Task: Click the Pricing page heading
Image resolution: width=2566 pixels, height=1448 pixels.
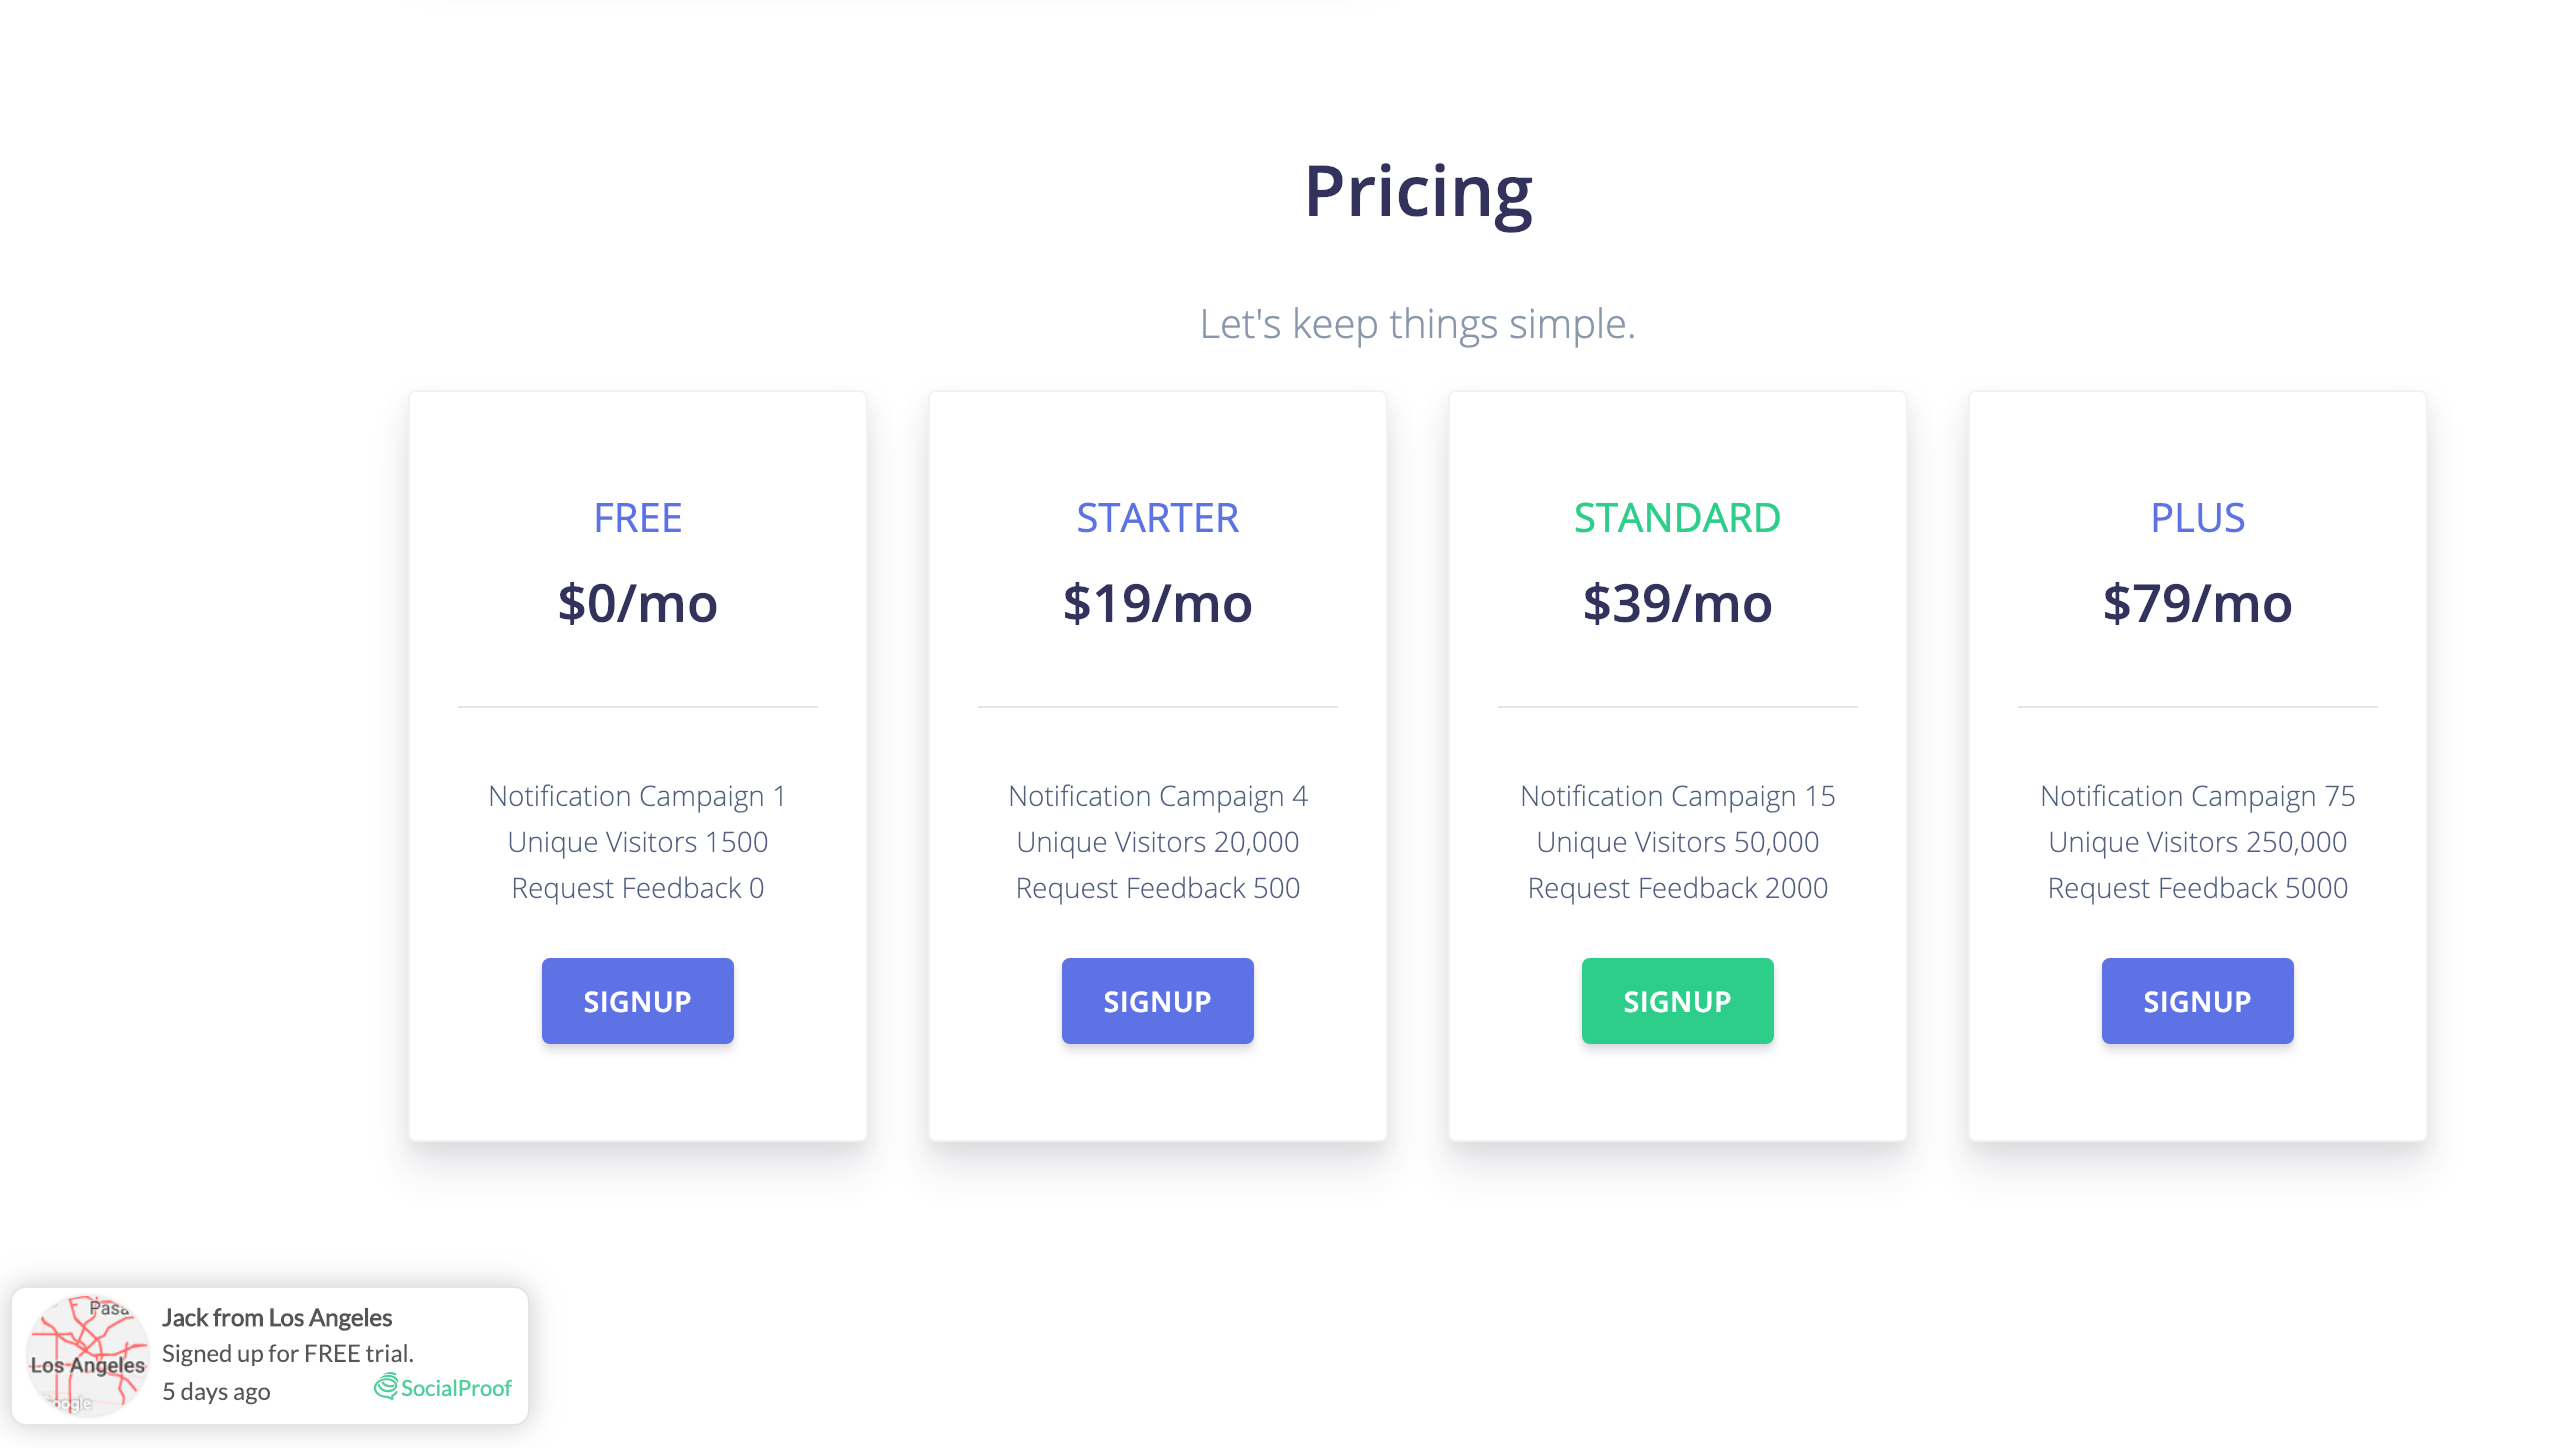Action: tap(1418, 191)
